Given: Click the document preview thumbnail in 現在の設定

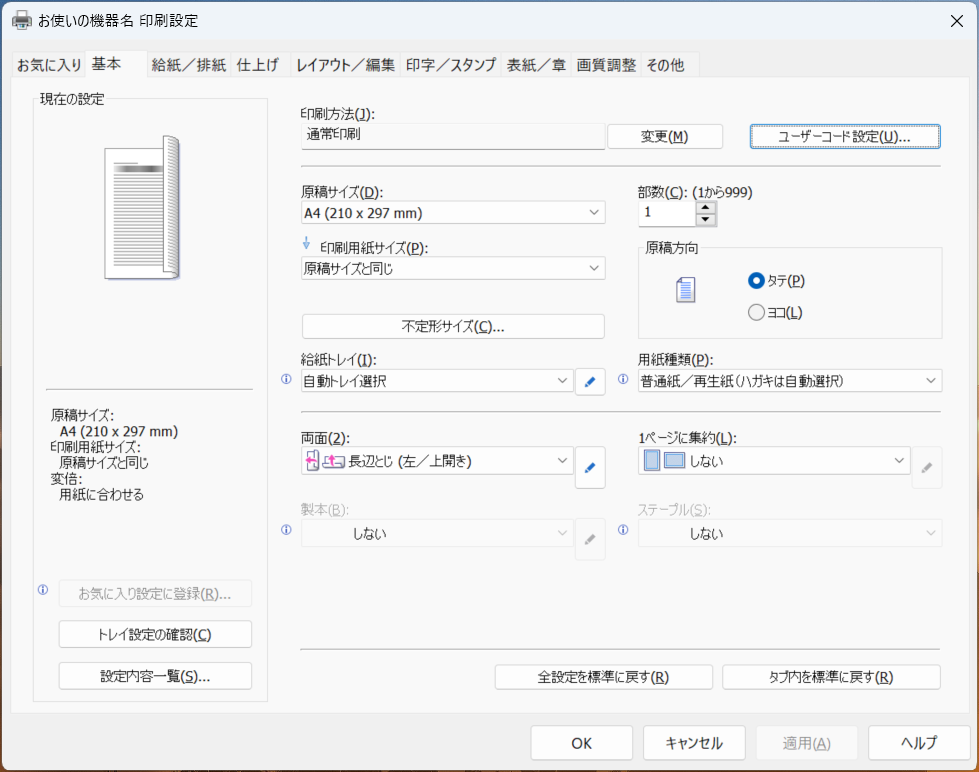Looking at the screenshot, I should [141, 209].
